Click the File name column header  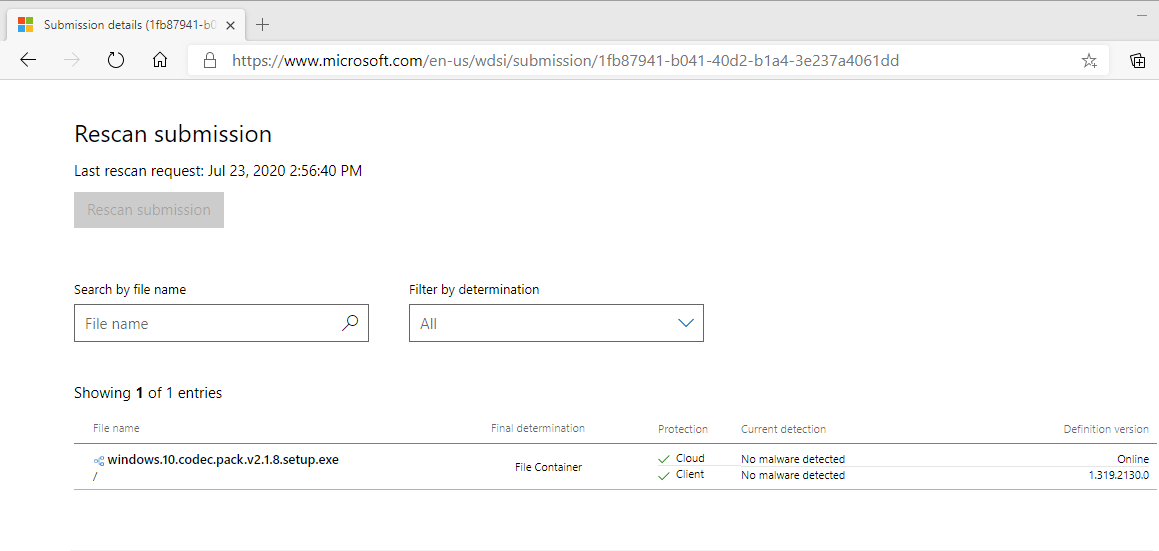(116, 428)
